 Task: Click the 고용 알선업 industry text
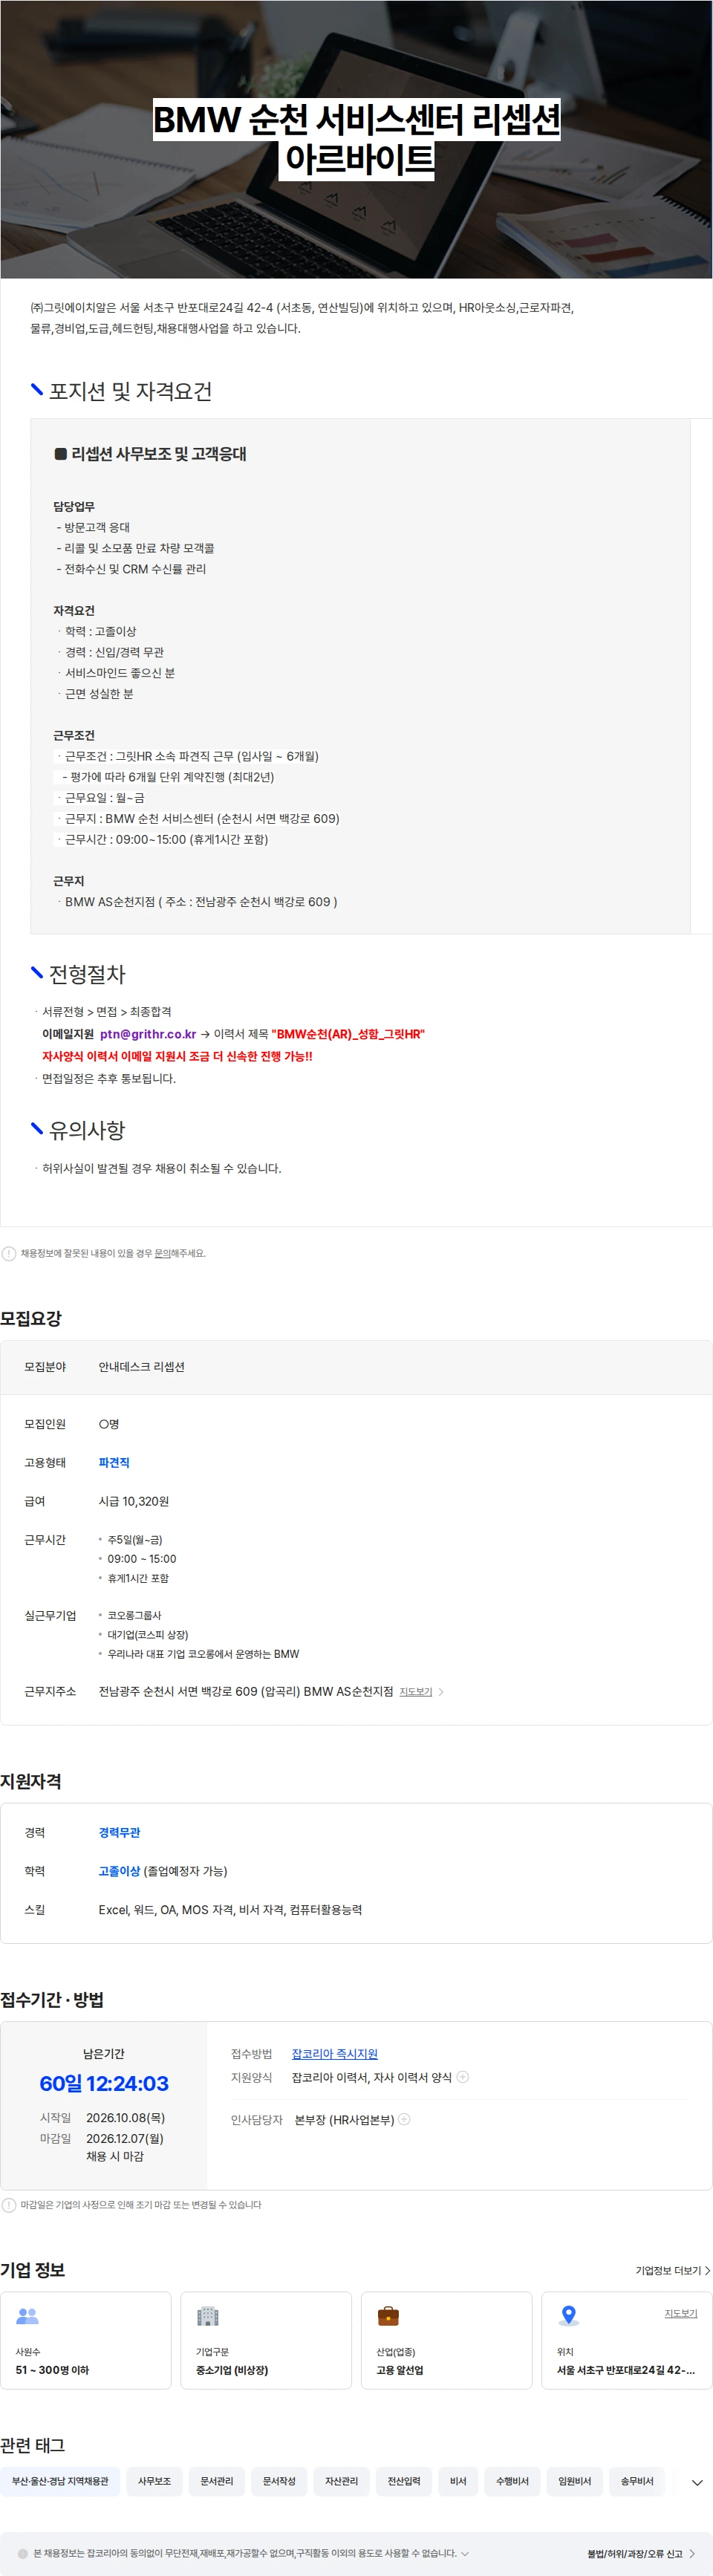pyautogui.click(x=400, y=2370)
